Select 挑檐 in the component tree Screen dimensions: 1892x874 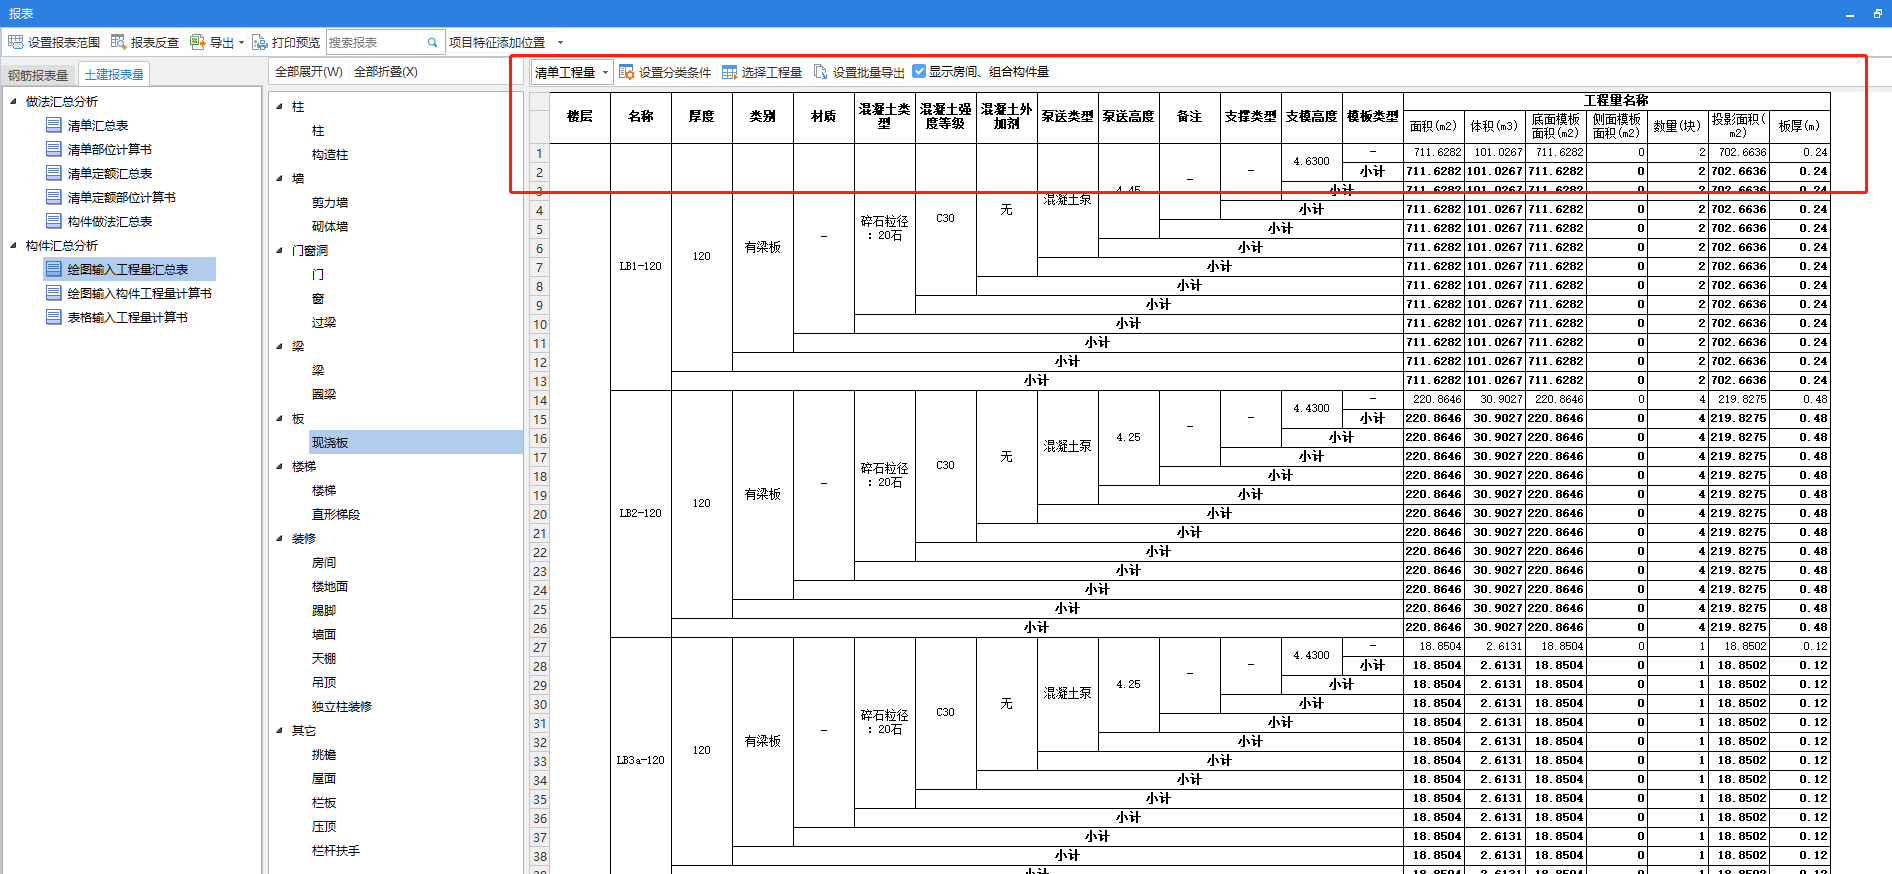click(x=324, y=754)
